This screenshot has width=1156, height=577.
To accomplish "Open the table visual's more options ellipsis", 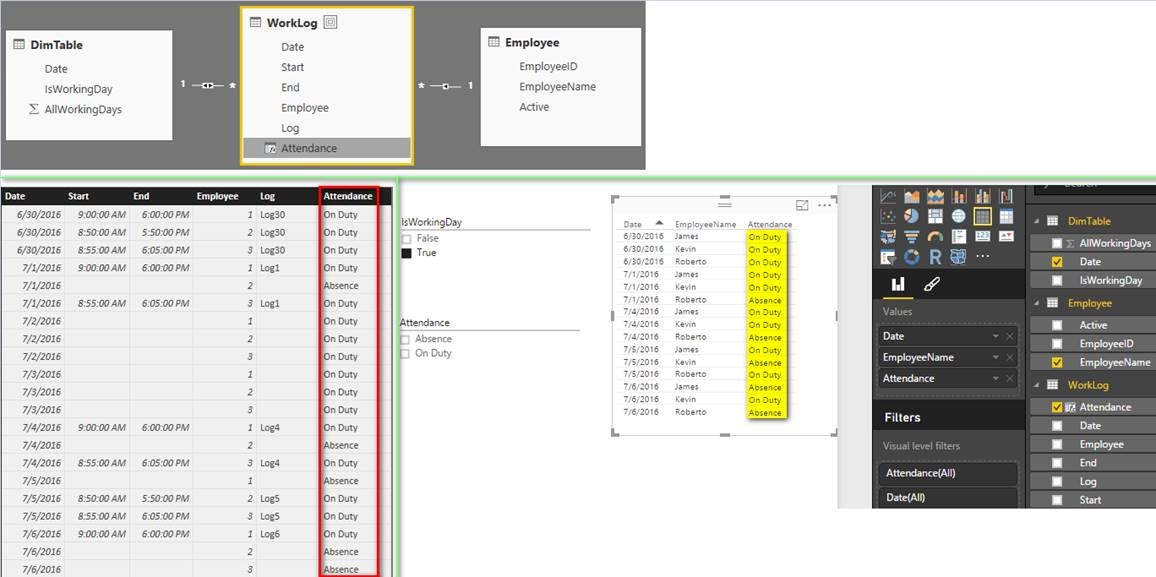I will [x=825, y=206].
